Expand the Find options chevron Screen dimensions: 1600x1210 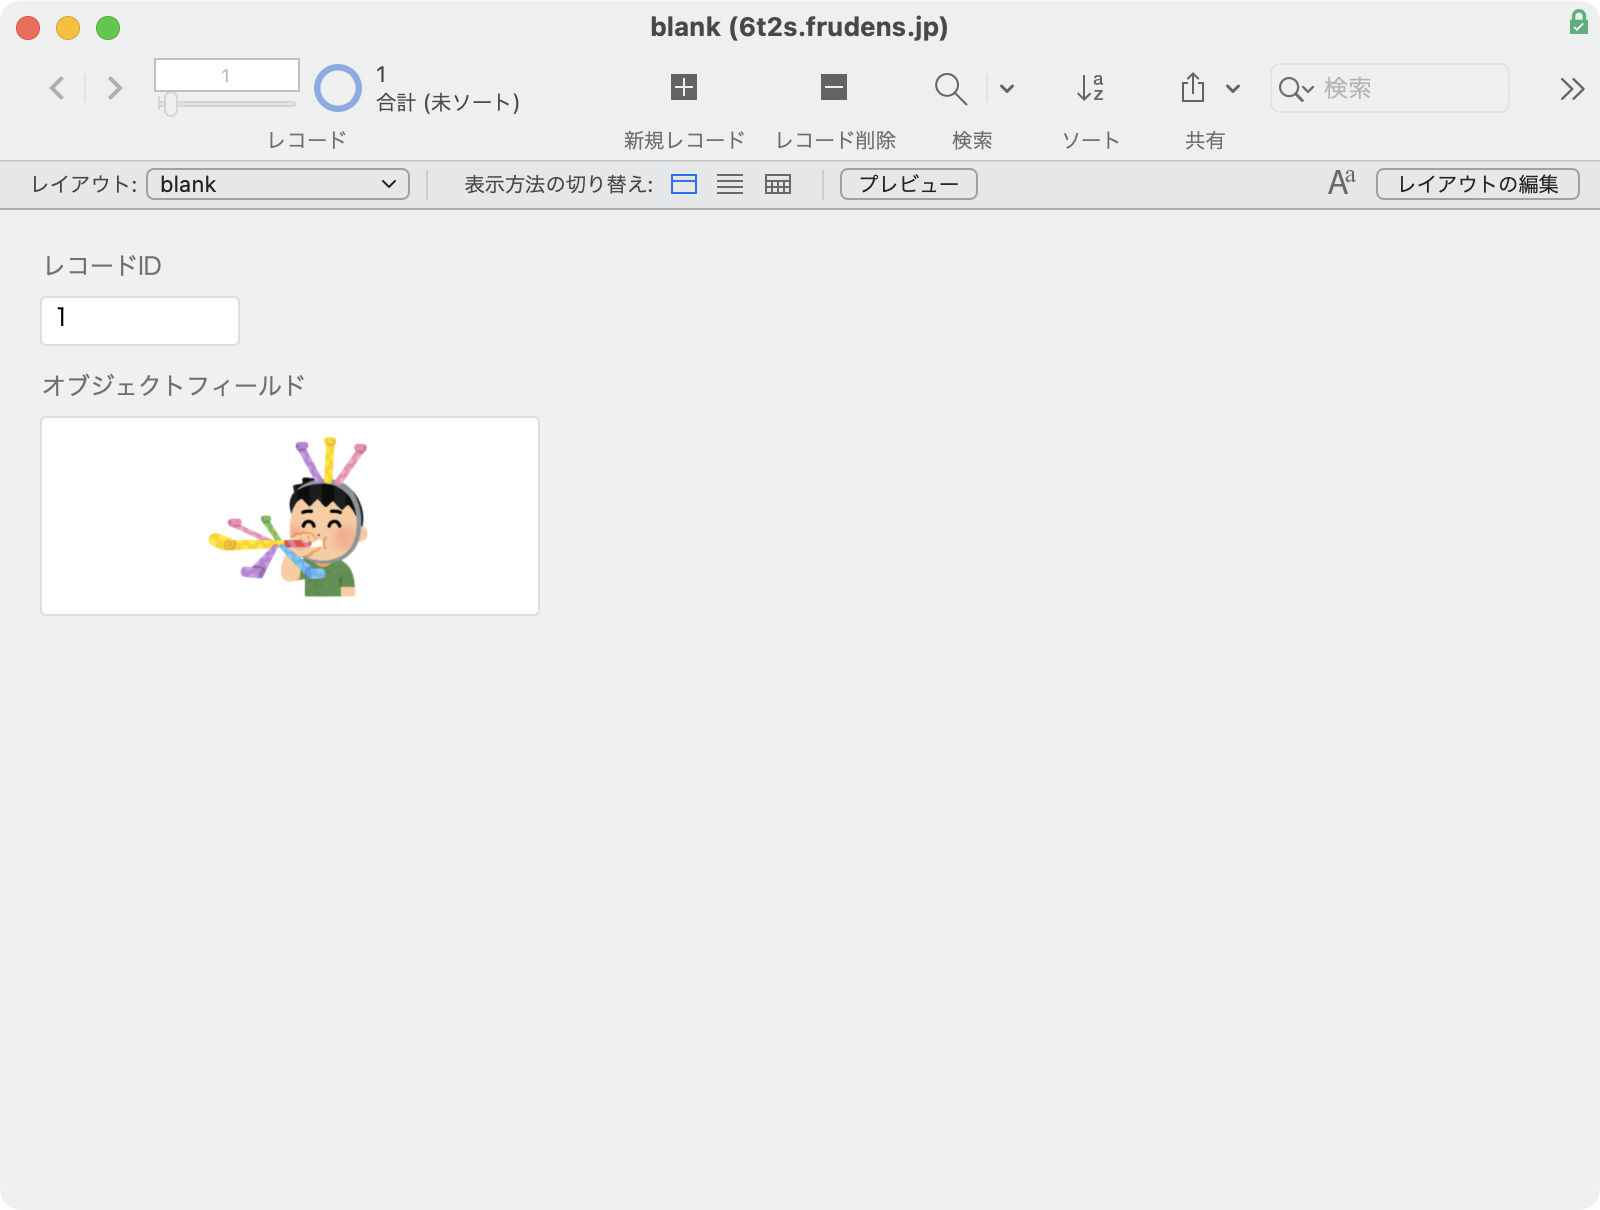point(1007,88)
